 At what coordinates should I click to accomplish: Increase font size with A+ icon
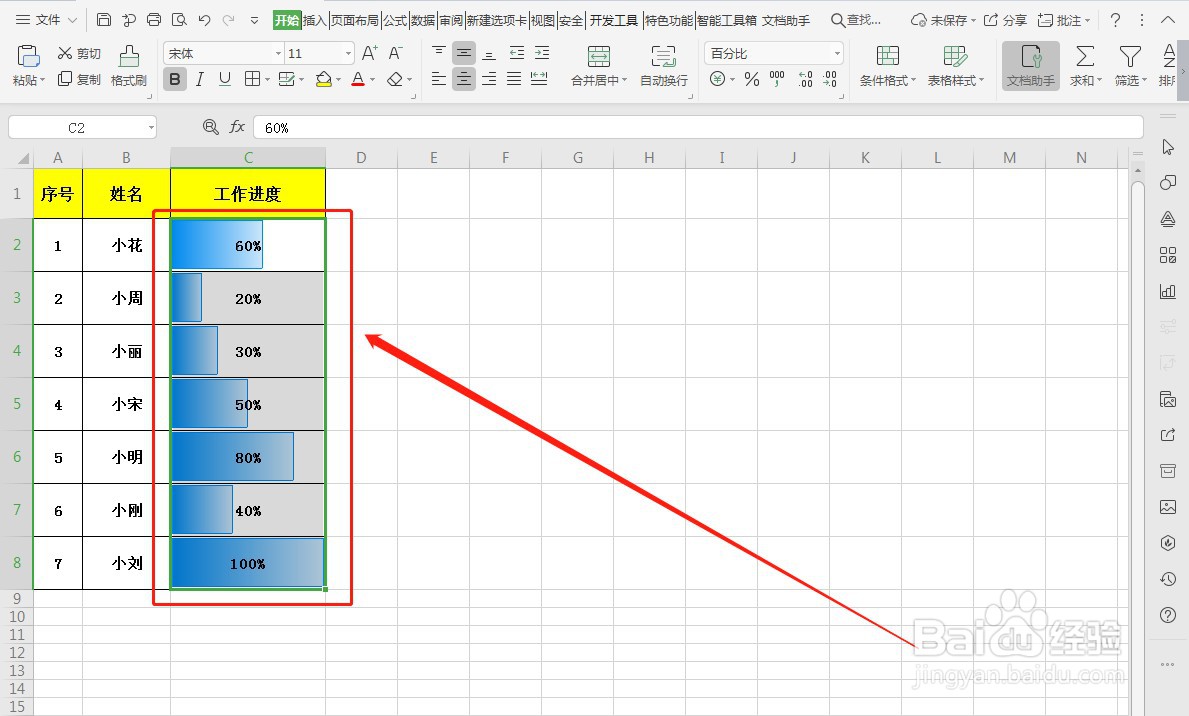click(369, 53)
